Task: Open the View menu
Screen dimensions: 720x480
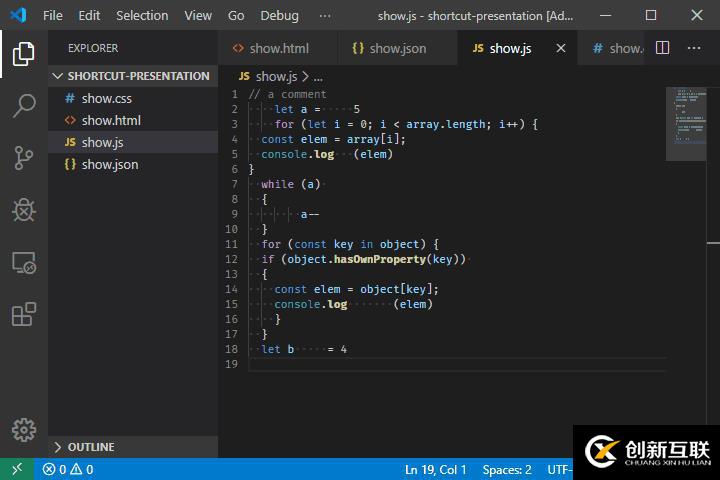Action: pos(198,16)
